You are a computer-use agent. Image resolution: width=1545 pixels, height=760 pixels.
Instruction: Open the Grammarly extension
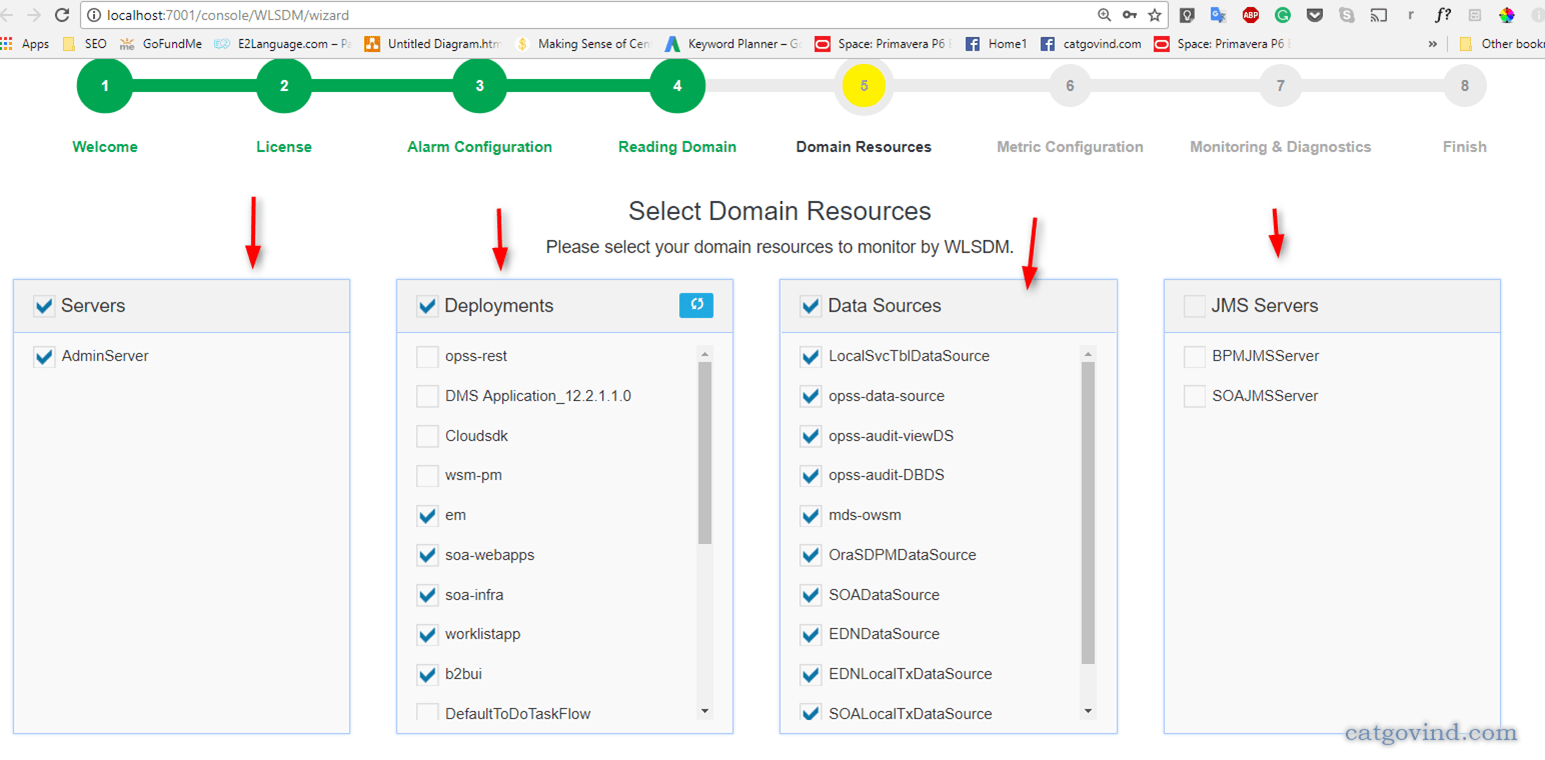(x=1282, y=15)
